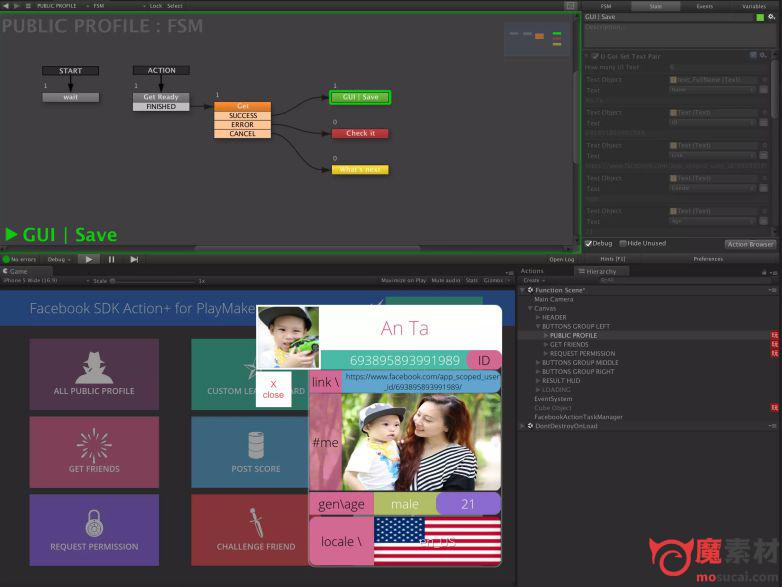Open settings gear for Get Set Text Pair action
This screenshot has height=587, width=782.
point(763,55)
